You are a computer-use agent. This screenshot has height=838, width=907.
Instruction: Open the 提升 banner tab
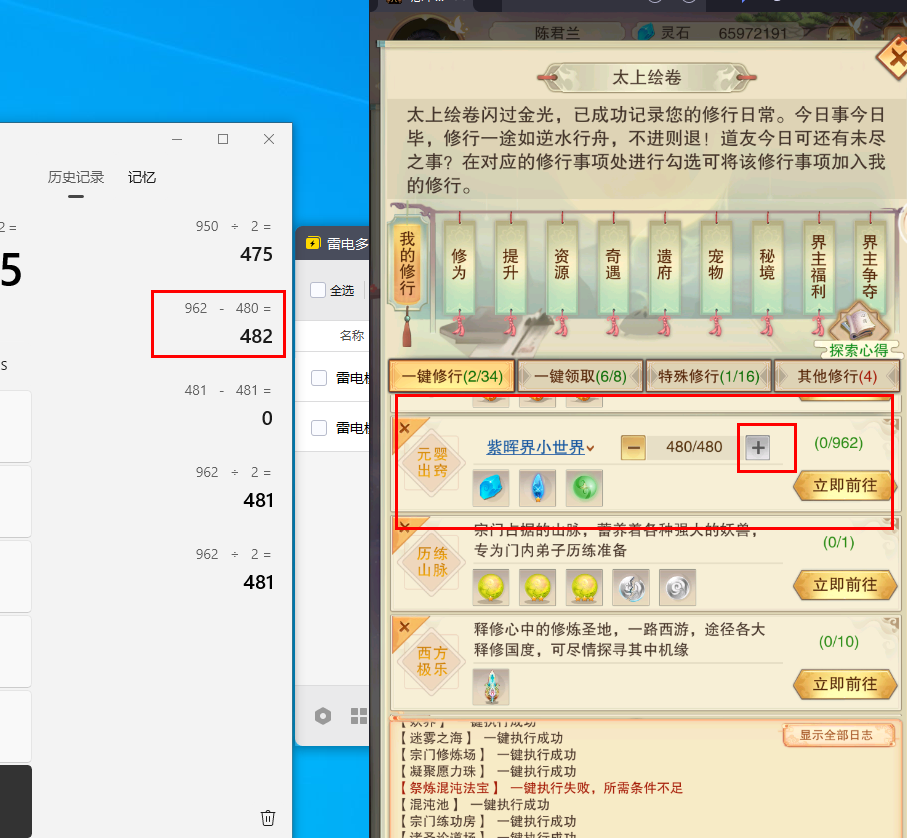[510, 267]
